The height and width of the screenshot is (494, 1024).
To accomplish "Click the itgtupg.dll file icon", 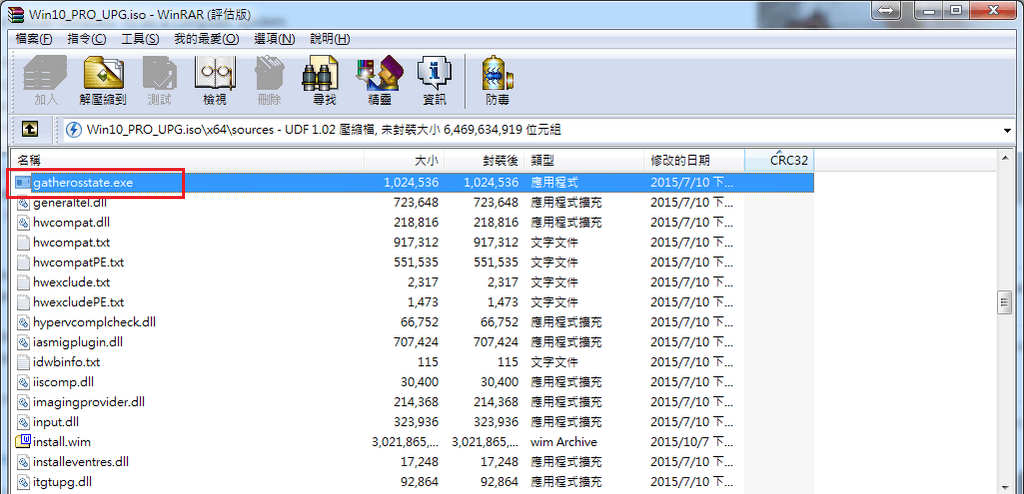I will [24, 482].
